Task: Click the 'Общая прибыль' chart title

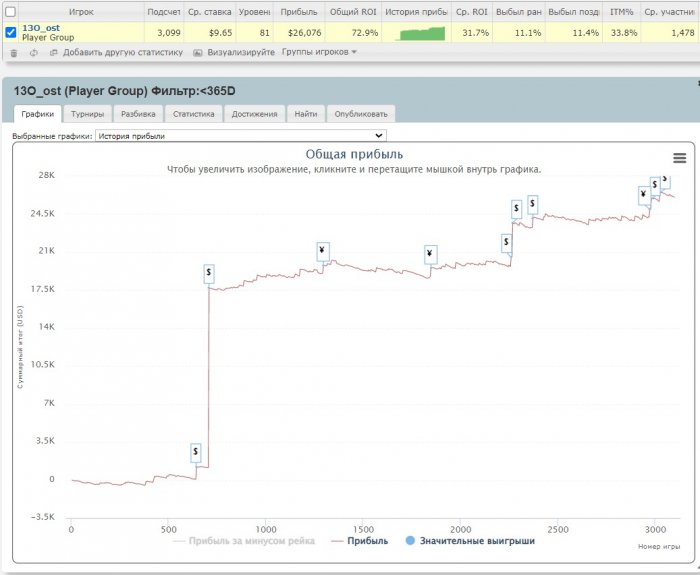Action: point(354,154)
